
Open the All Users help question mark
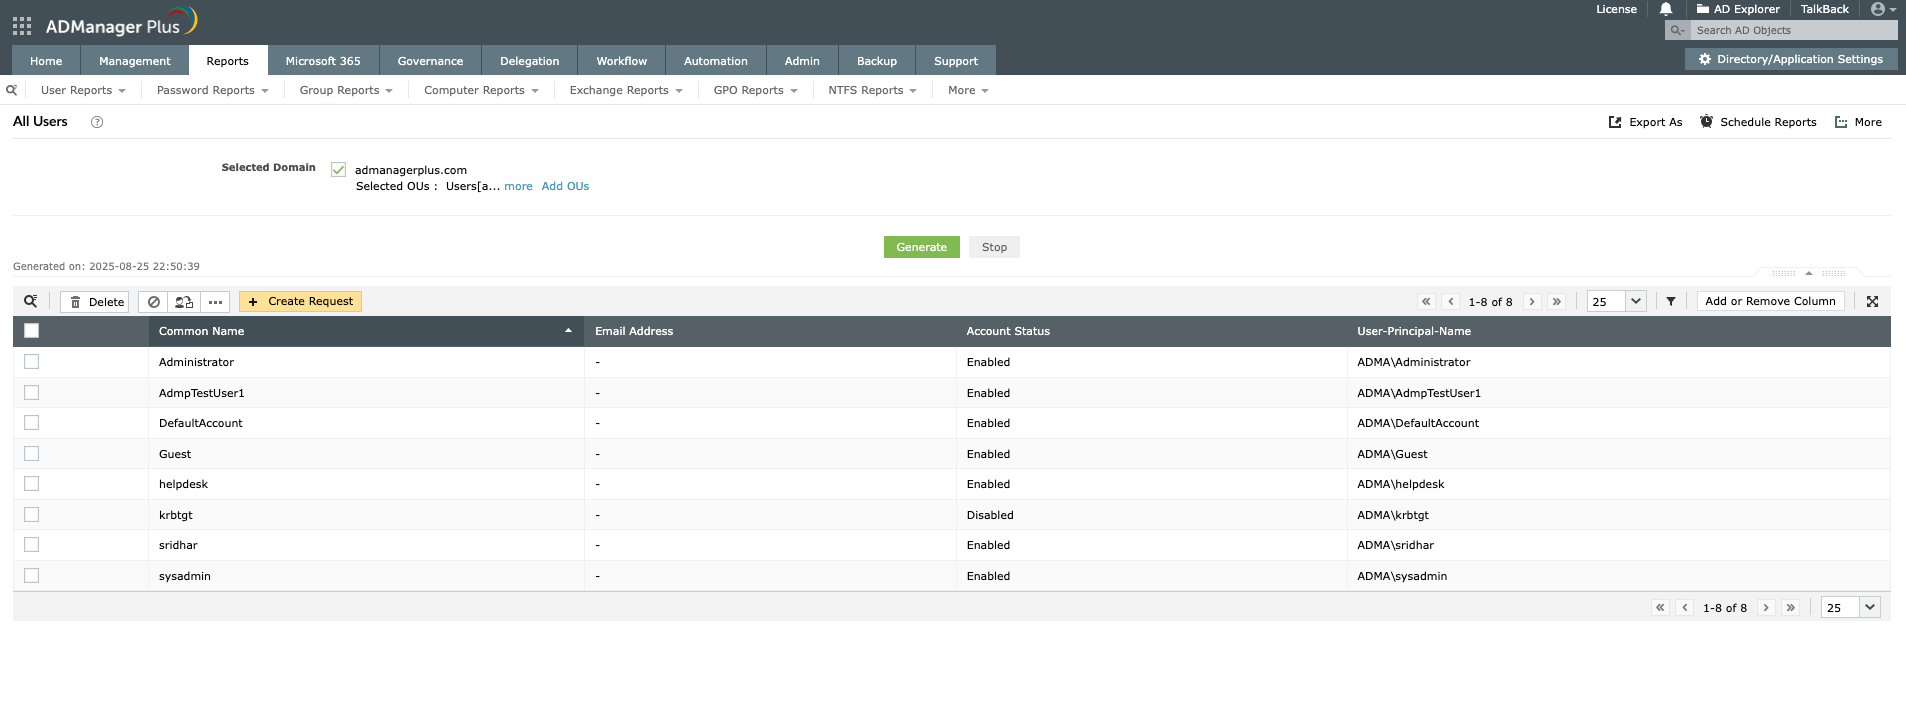click(x=97, y=122)
